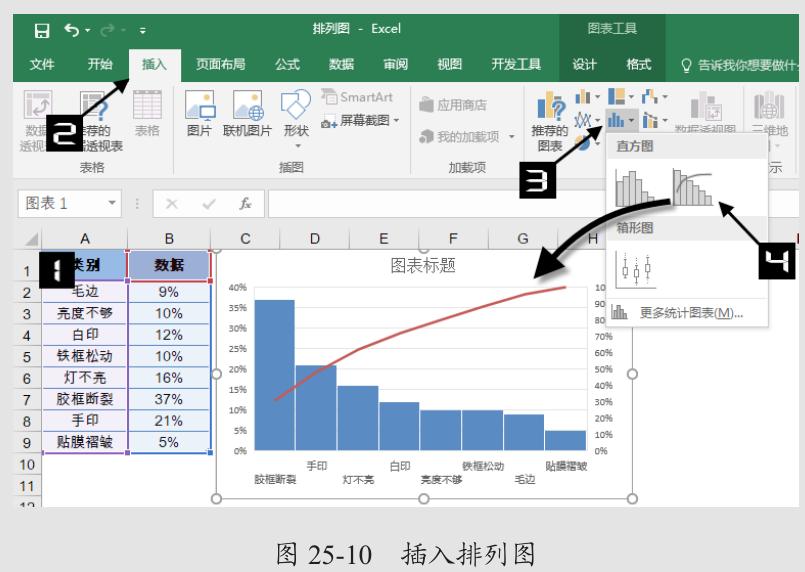Click cell containing 亮度不够

coord(85,313)
